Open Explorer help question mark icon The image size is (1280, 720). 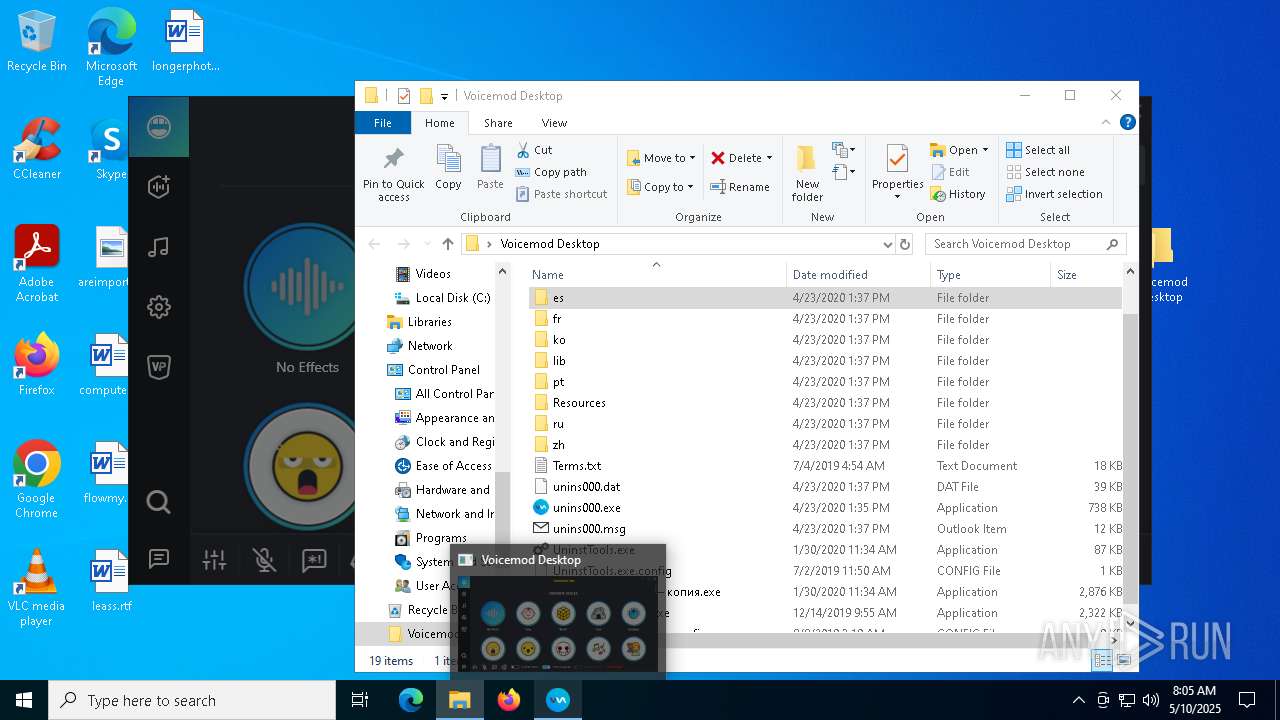(x=1127, y=123)
